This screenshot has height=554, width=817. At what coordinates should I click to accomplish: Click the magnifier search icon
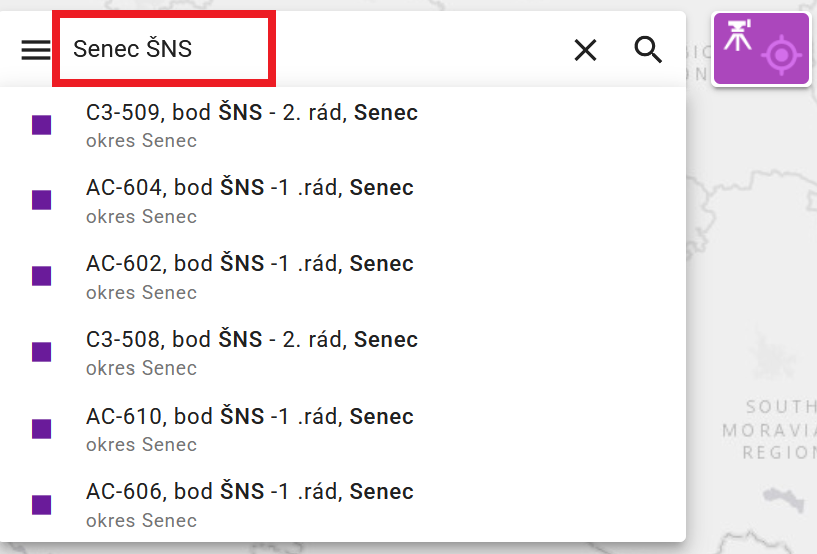(649, 49)
